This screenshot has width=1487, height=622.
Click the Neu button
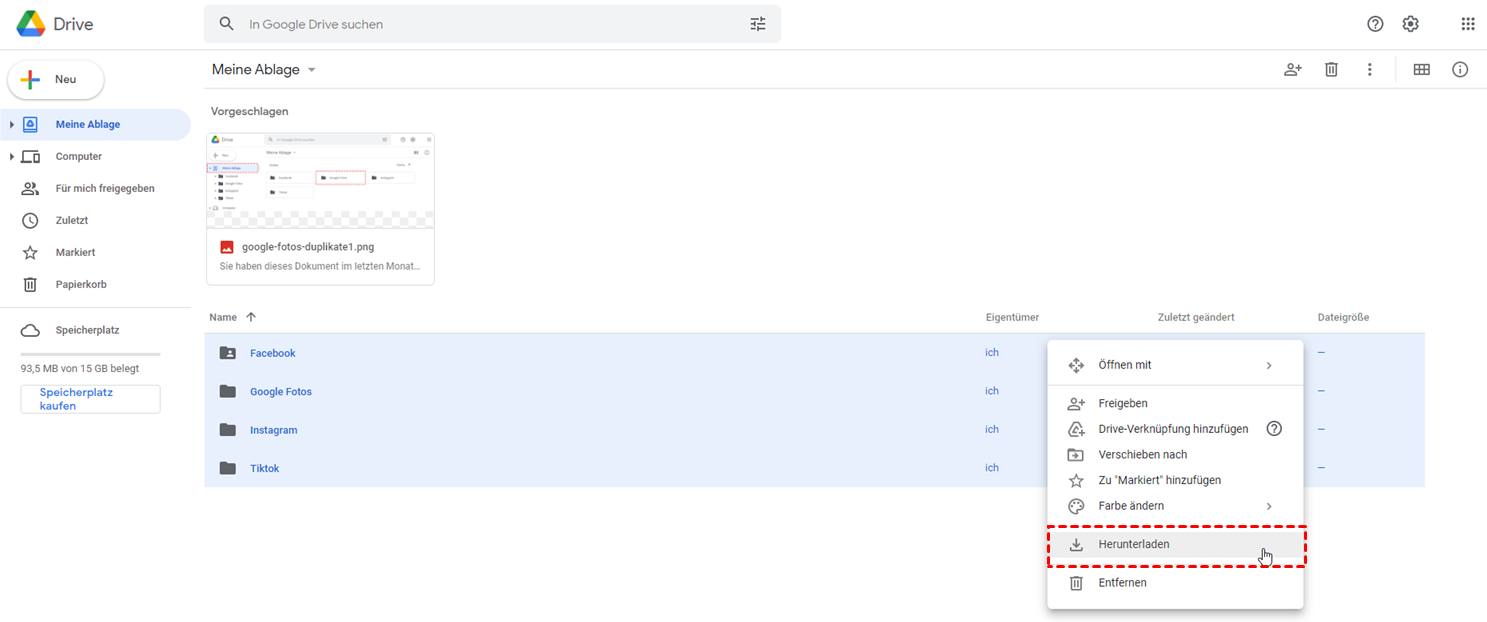56,80
